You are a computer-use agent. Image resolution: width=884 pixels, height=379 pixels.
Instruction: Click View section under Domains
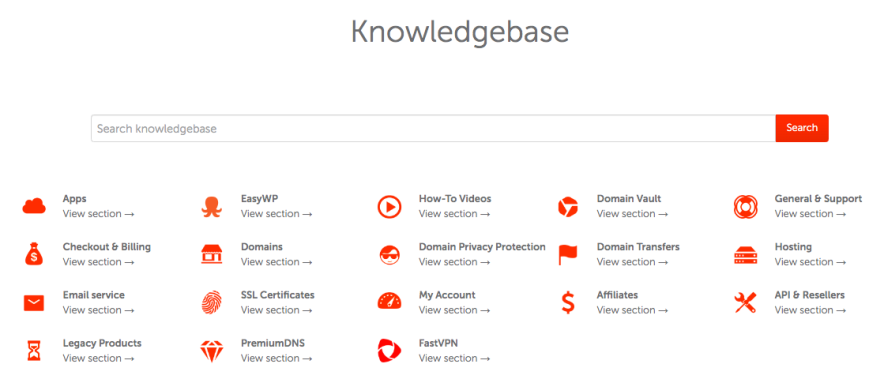276,262
